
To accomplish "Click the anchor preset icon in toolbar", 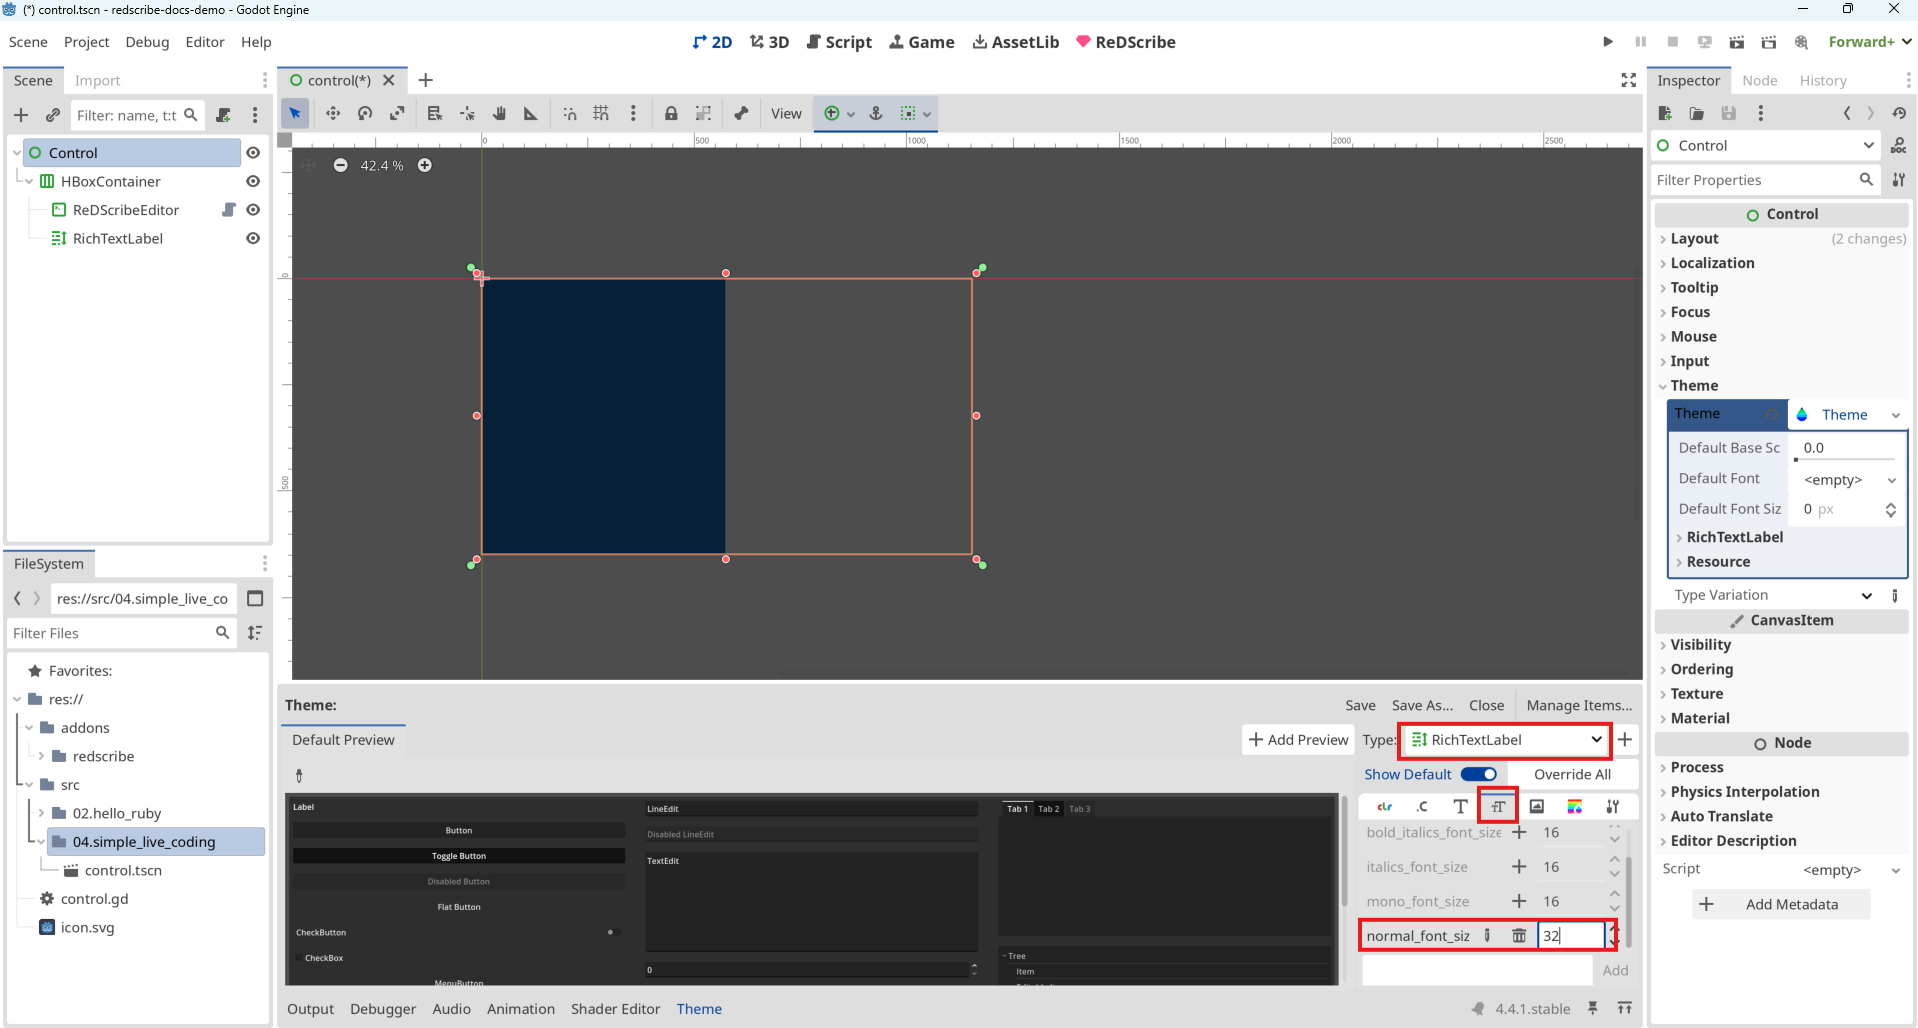I will coord(876,113).
